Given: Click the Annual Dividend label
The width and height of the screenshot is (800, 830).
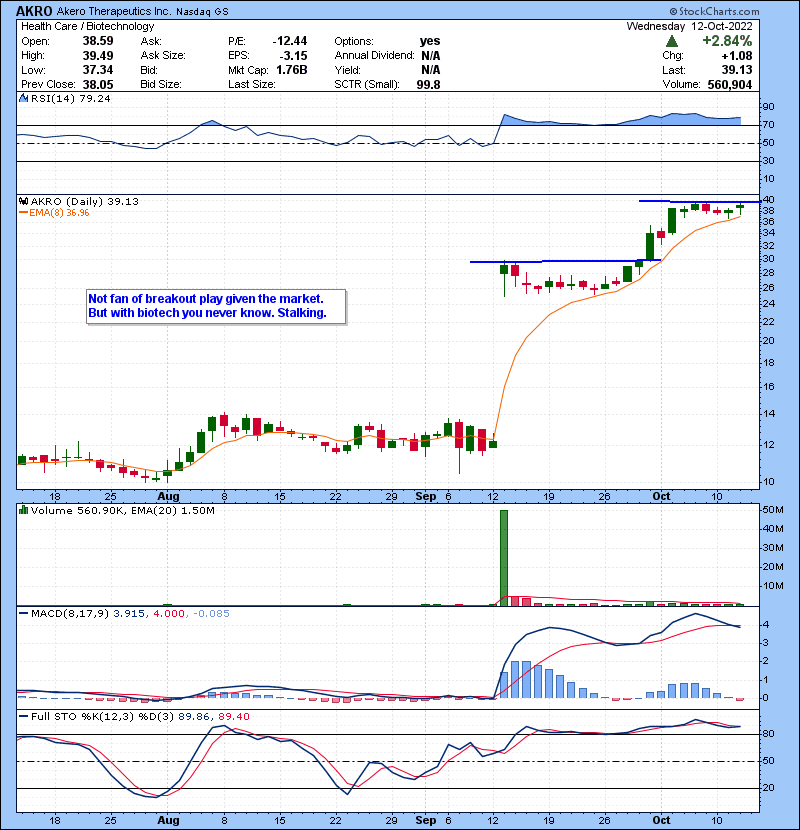Looking at the screenshot, I should (374, 56).
